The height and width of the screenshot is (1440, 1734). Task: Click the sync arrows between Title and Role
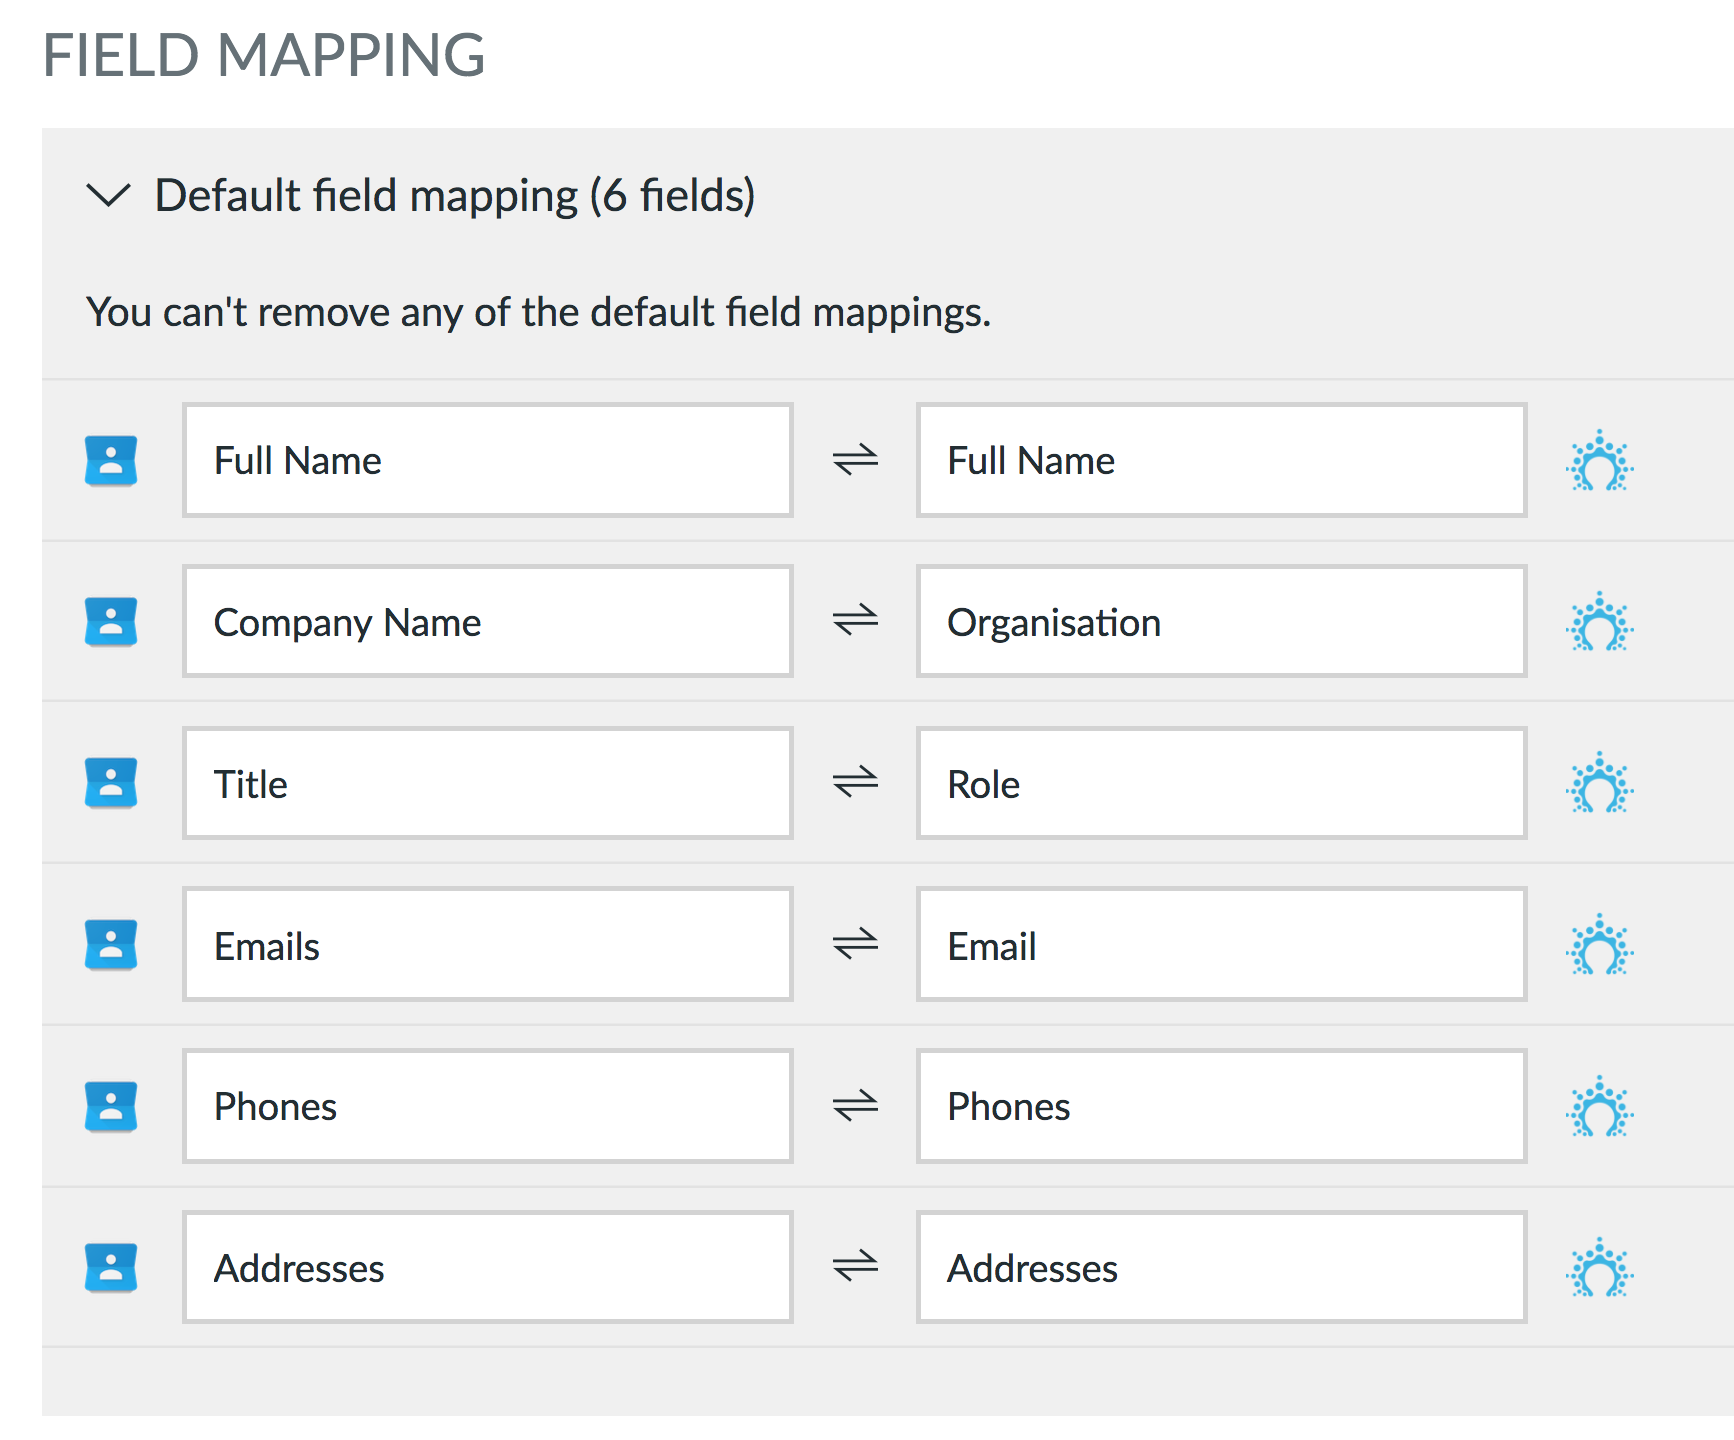coord(856,782)
